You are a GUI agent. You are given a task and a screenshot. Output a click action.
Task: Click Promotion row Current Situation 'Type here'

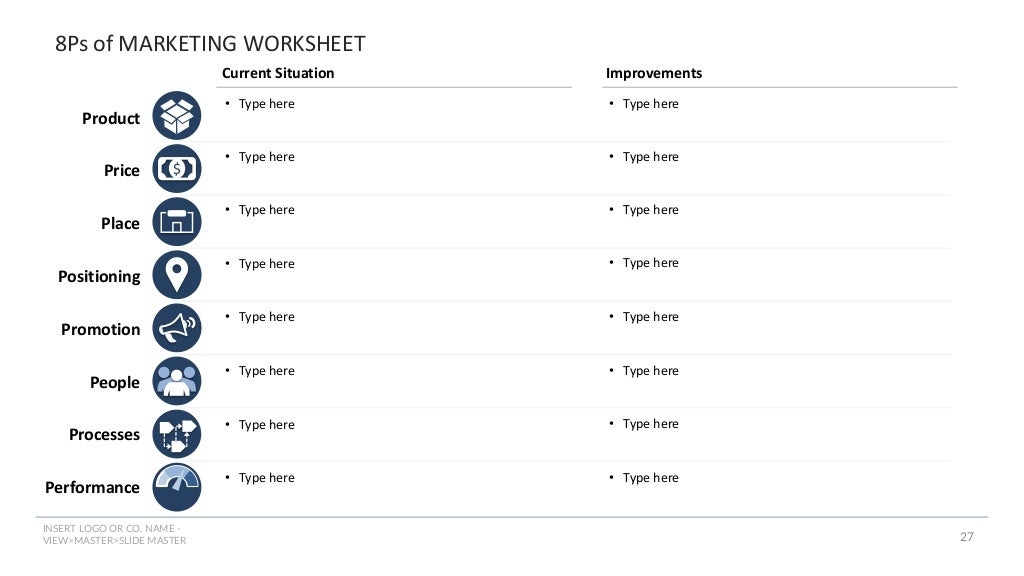(266, 317)
